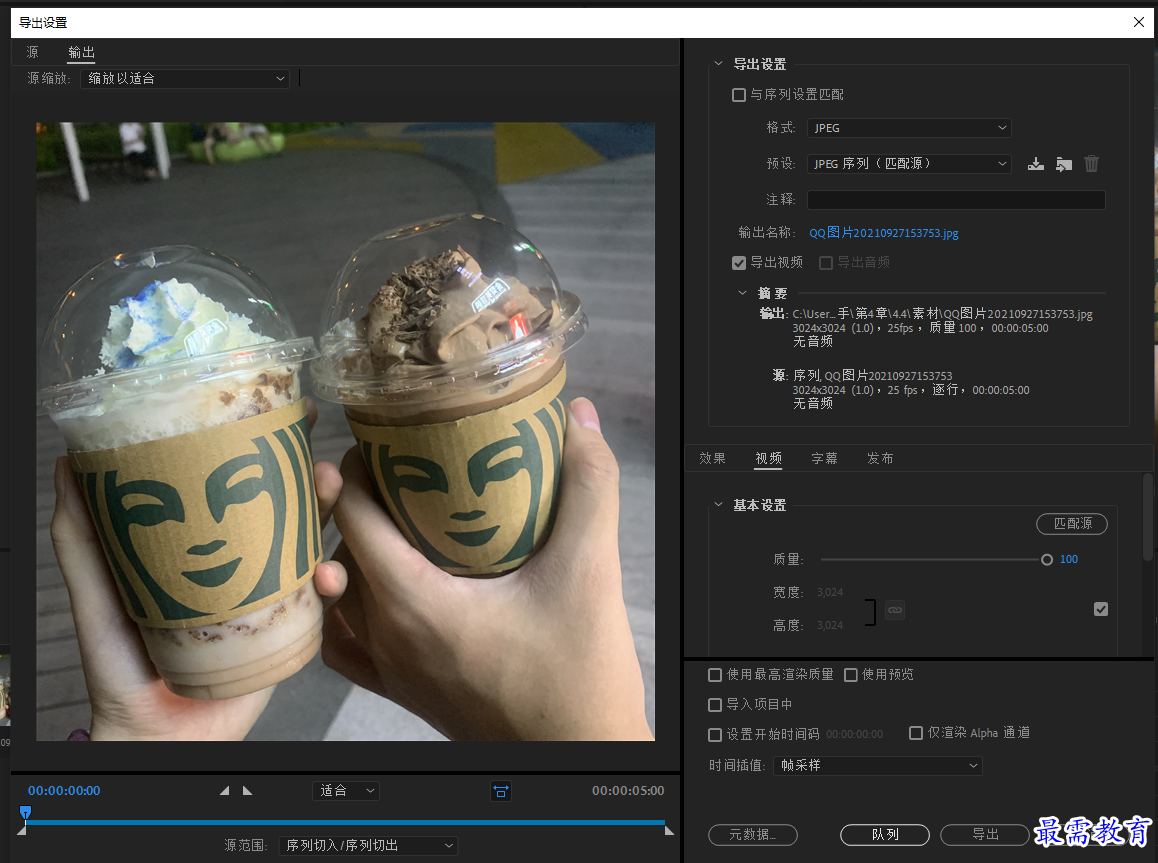
Task: Click the Match Source button
Action: [1072, 523]
